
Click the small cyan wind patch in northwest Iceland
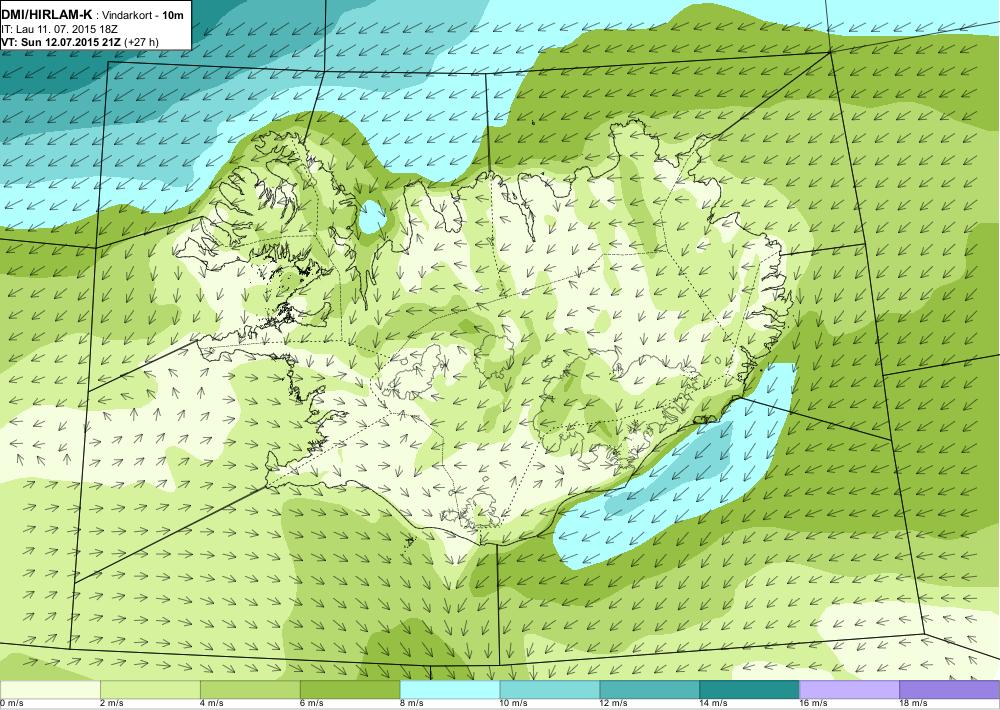[372, 218]
